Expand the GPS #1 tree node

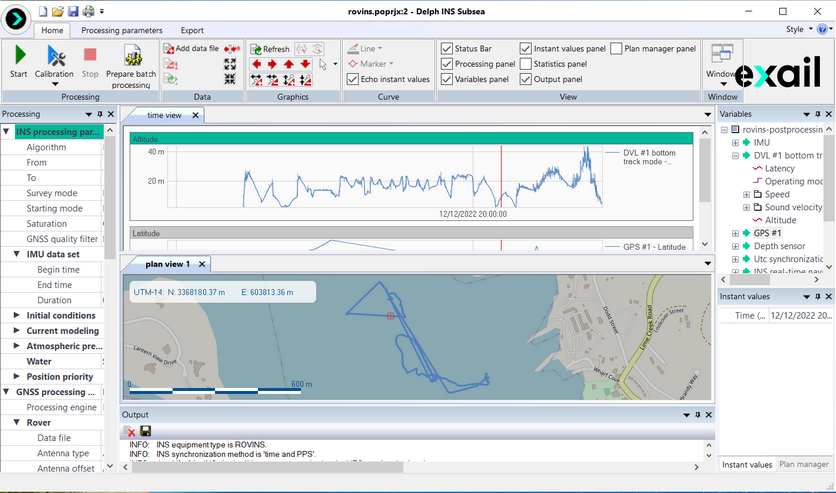point(735,233)
